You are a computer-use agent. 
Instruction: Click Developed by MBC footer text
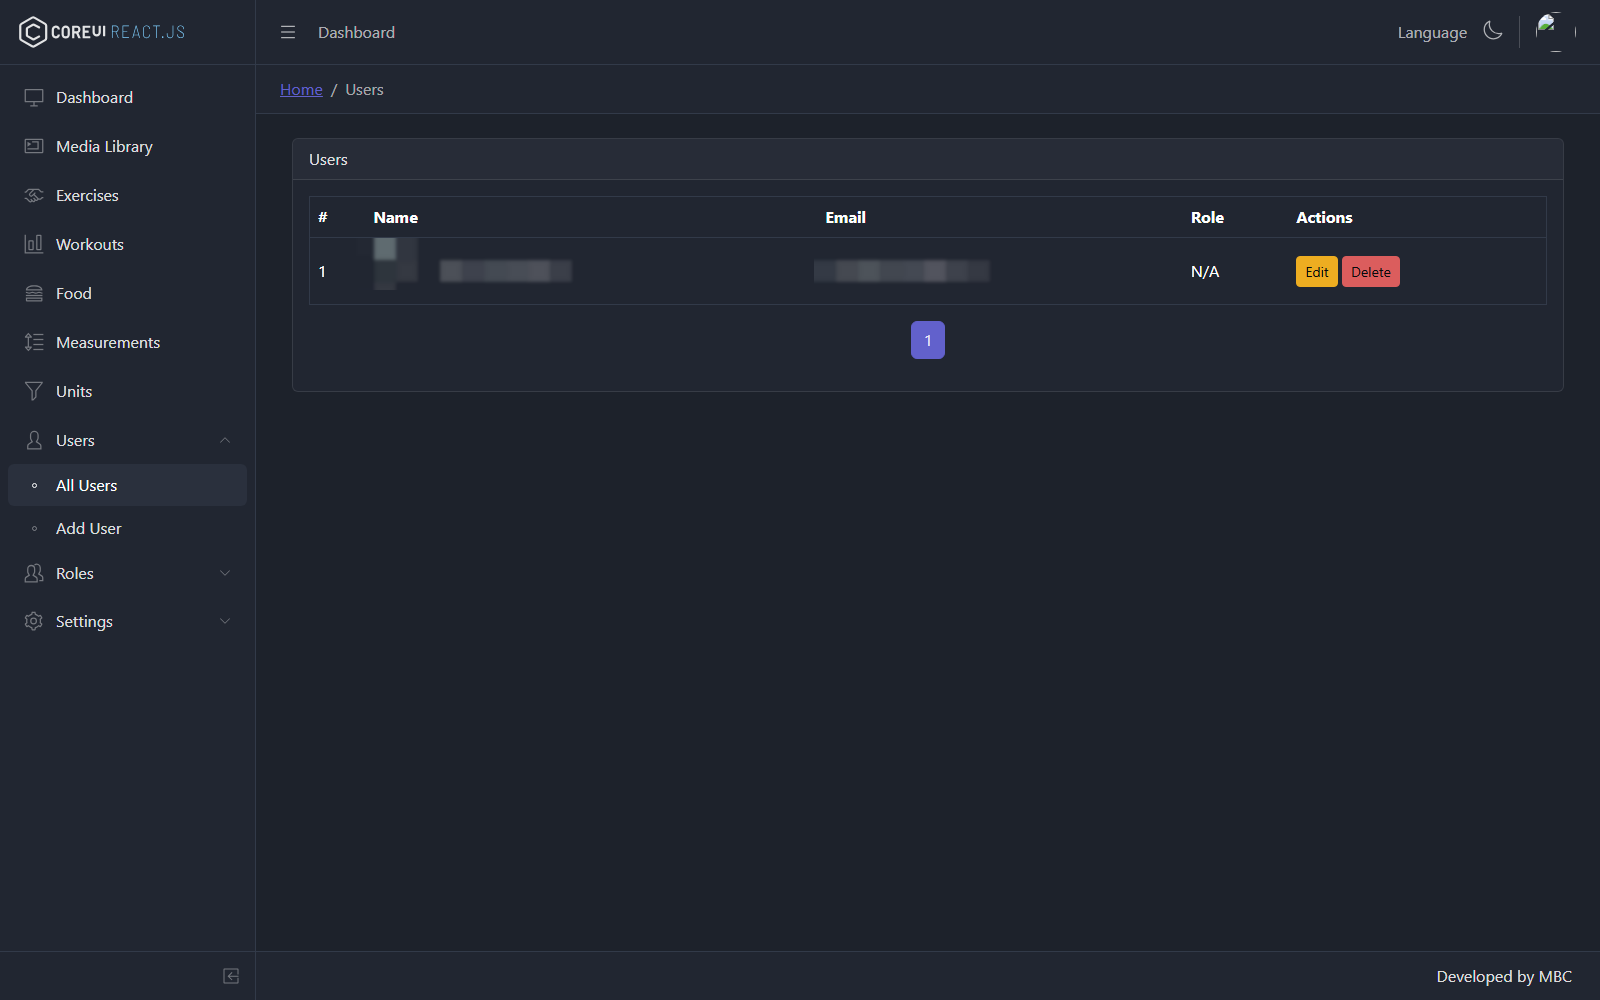point(1504,976)
